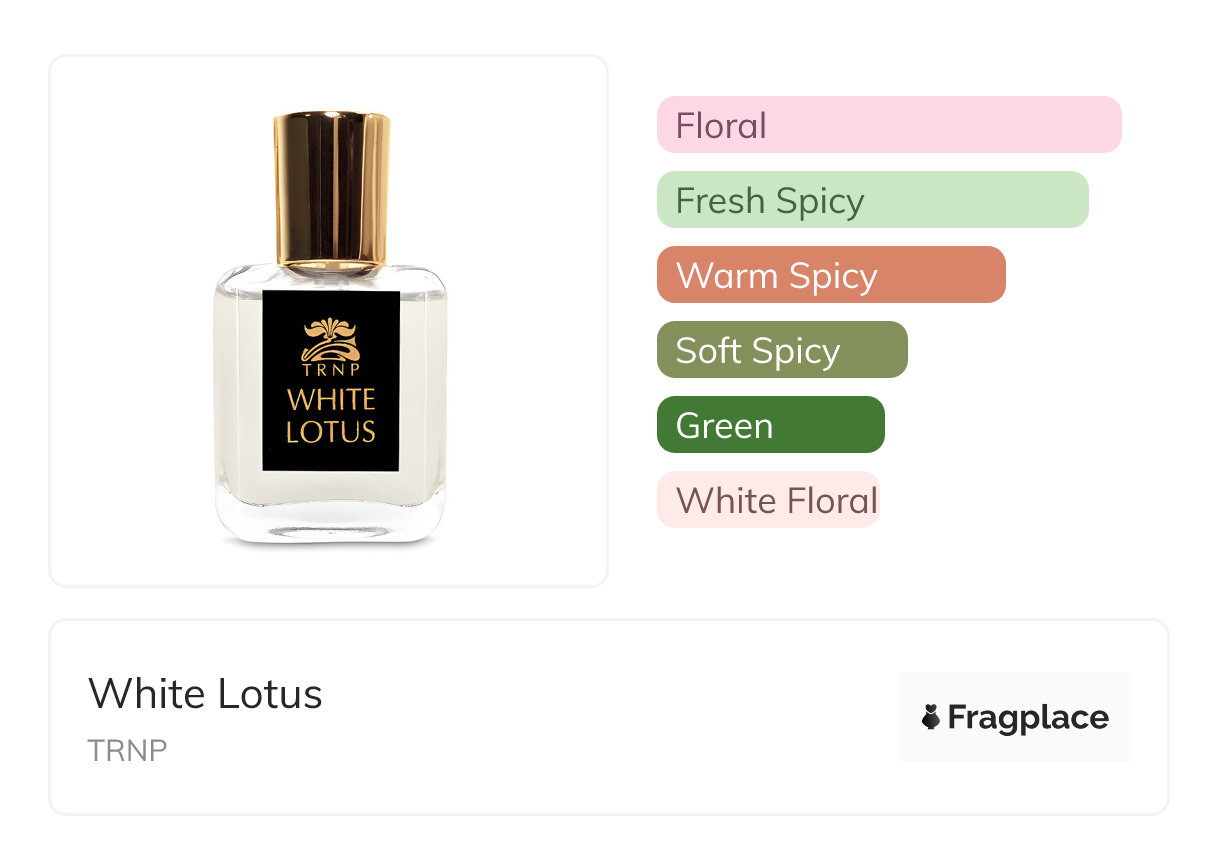Select the Floral accord bar

888,125
